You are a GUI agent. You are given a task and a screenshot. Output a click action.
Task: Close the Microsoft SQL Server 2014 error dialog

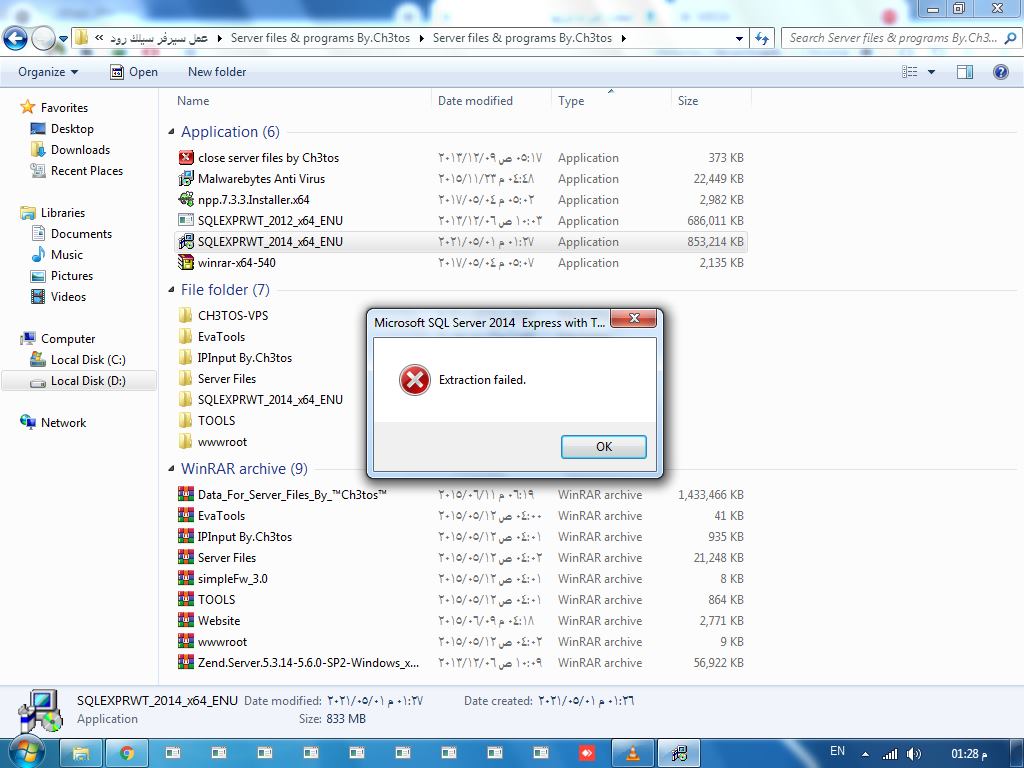(x=633, y=319)
